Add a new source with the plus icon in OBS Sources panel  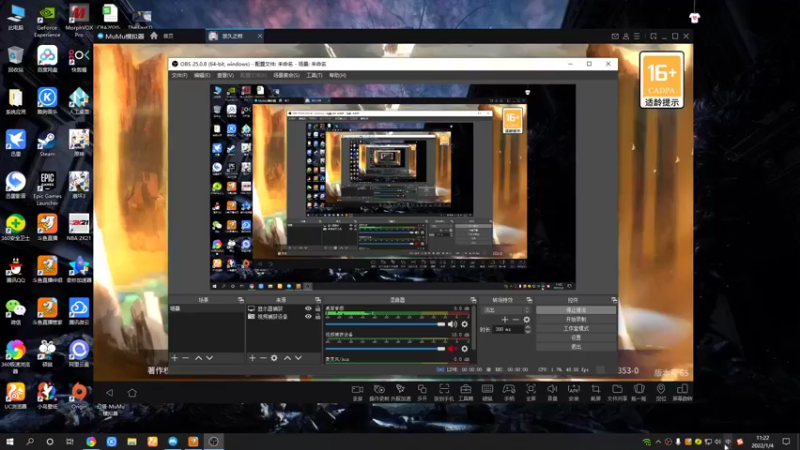point(252,358)
